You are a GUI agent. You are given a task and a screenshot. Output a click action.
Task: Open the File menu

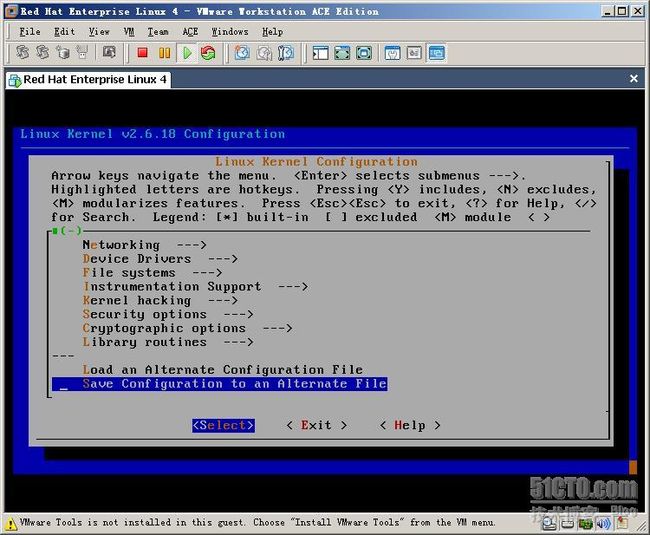pyautogui.click(x=30, y=31)
